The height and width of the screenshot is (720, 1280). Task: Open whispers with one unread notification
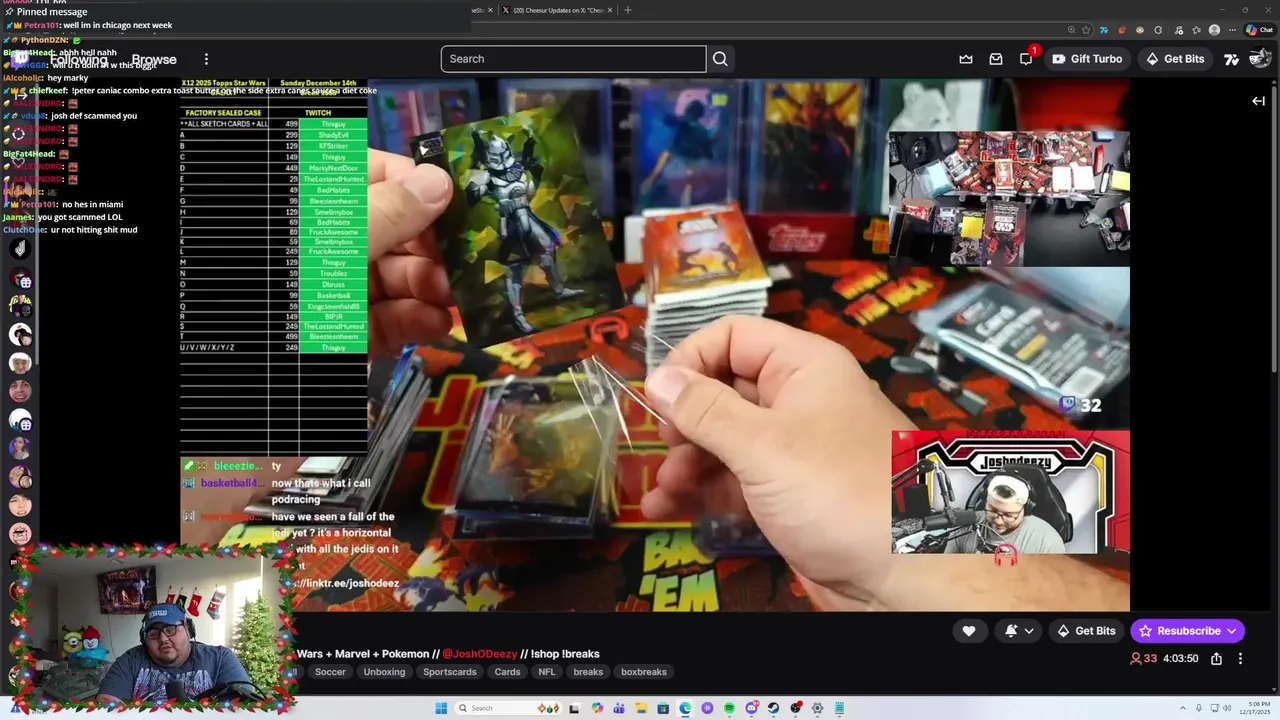coord(1027,58)
